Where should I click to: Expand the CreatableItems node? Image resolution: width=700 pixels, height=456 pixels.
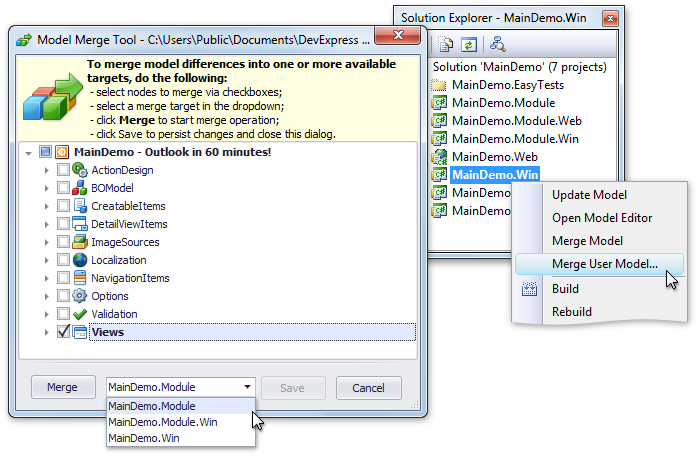[46, 206]
